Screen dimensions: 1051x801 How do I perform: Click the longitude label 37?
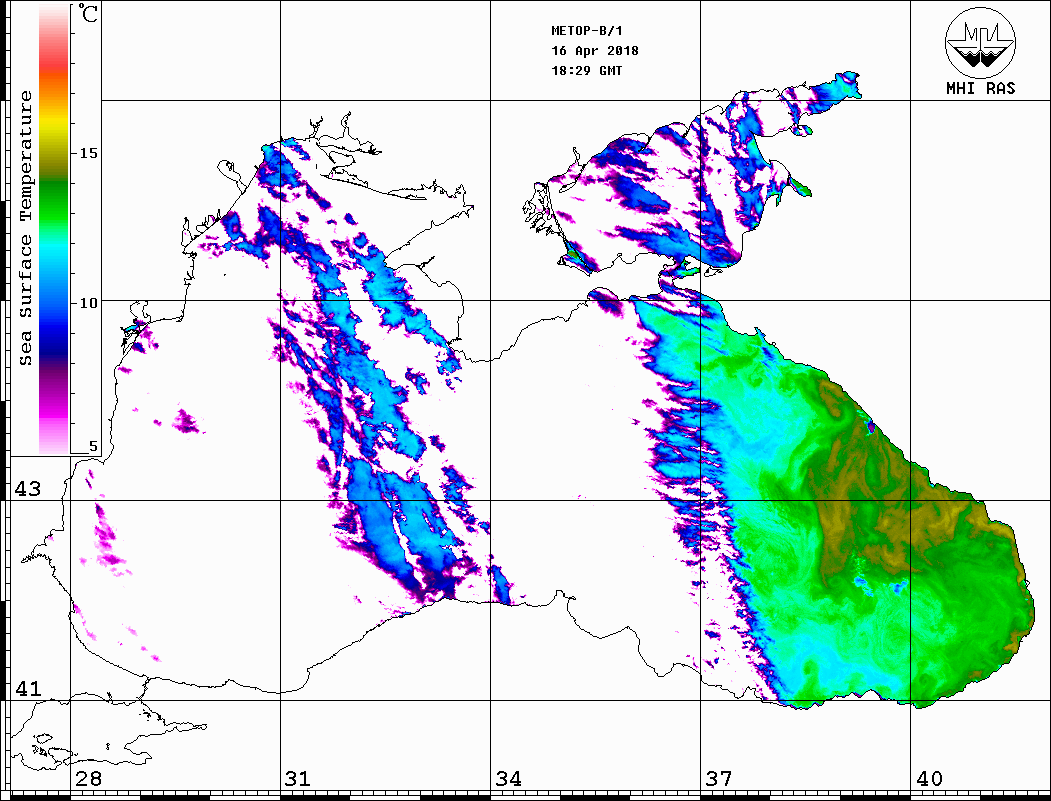click(x=718, y=779)
